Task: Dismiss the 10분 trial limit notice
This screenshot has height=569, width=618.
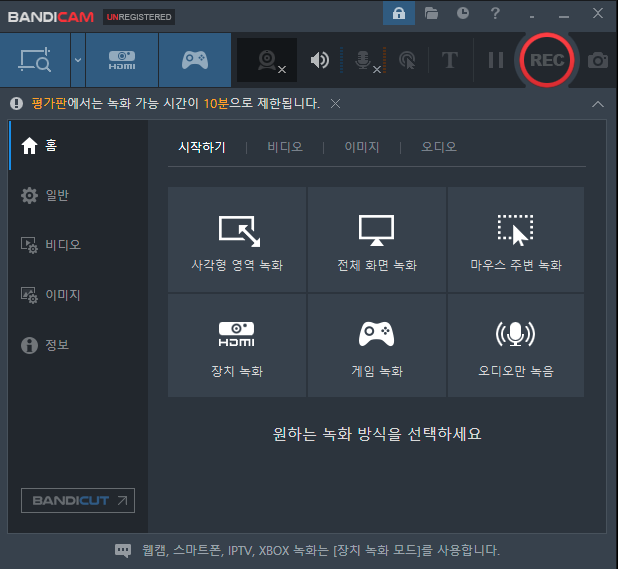Action: tap(335, 104)
